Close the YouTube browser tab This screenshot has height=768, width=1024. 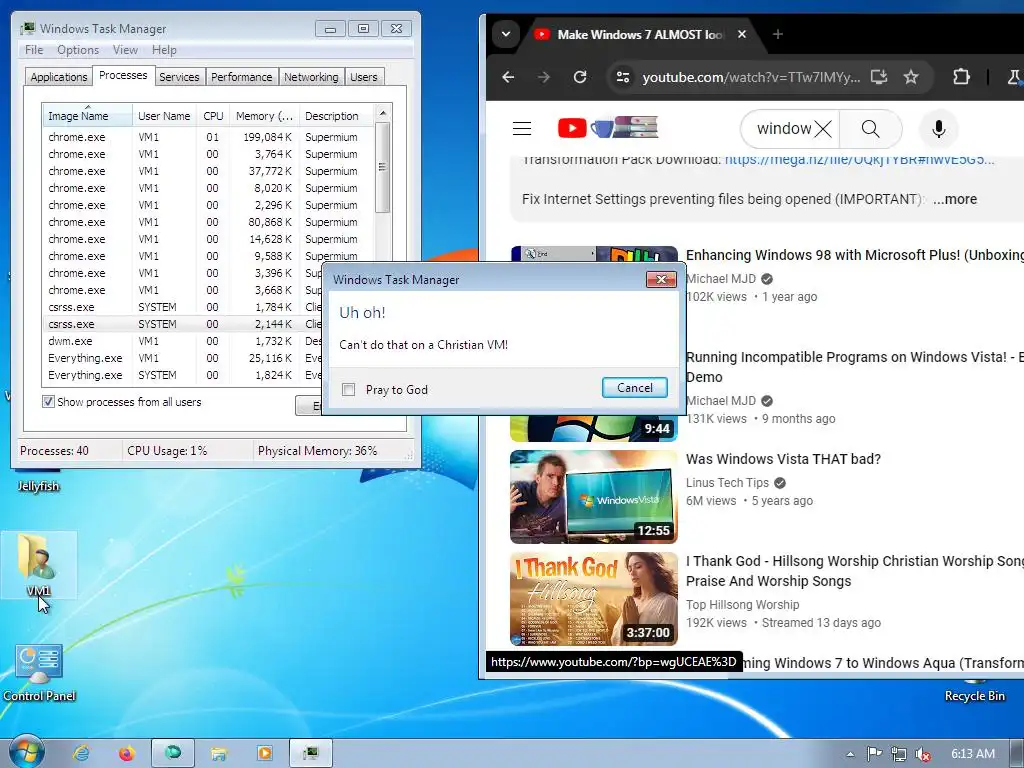(x=742, y=34)
